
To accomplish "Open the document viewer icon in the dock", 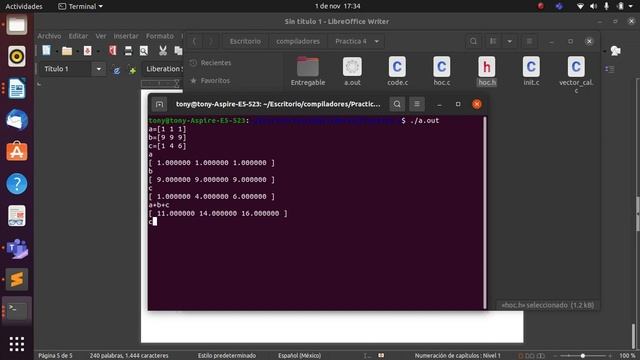I will tap(17, 216).
